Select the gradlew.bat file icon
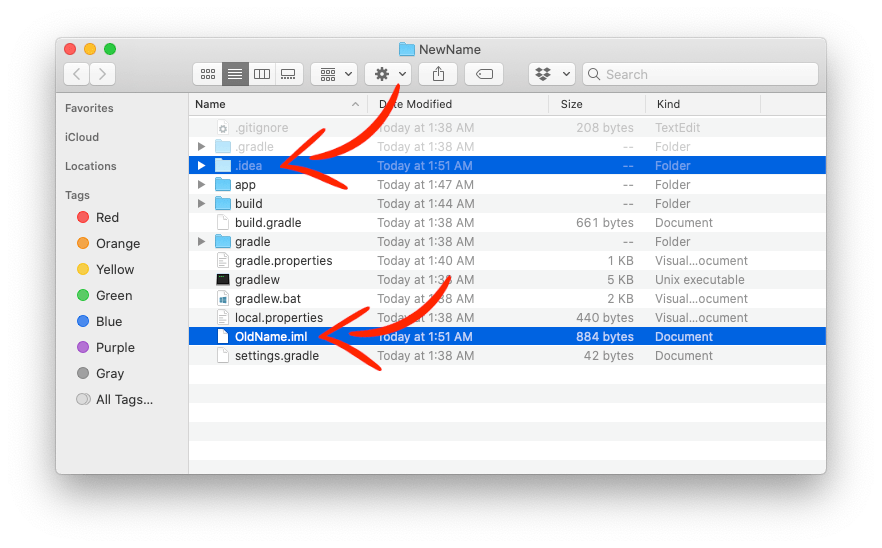The image size is (882, 548). tap(223, 299)
